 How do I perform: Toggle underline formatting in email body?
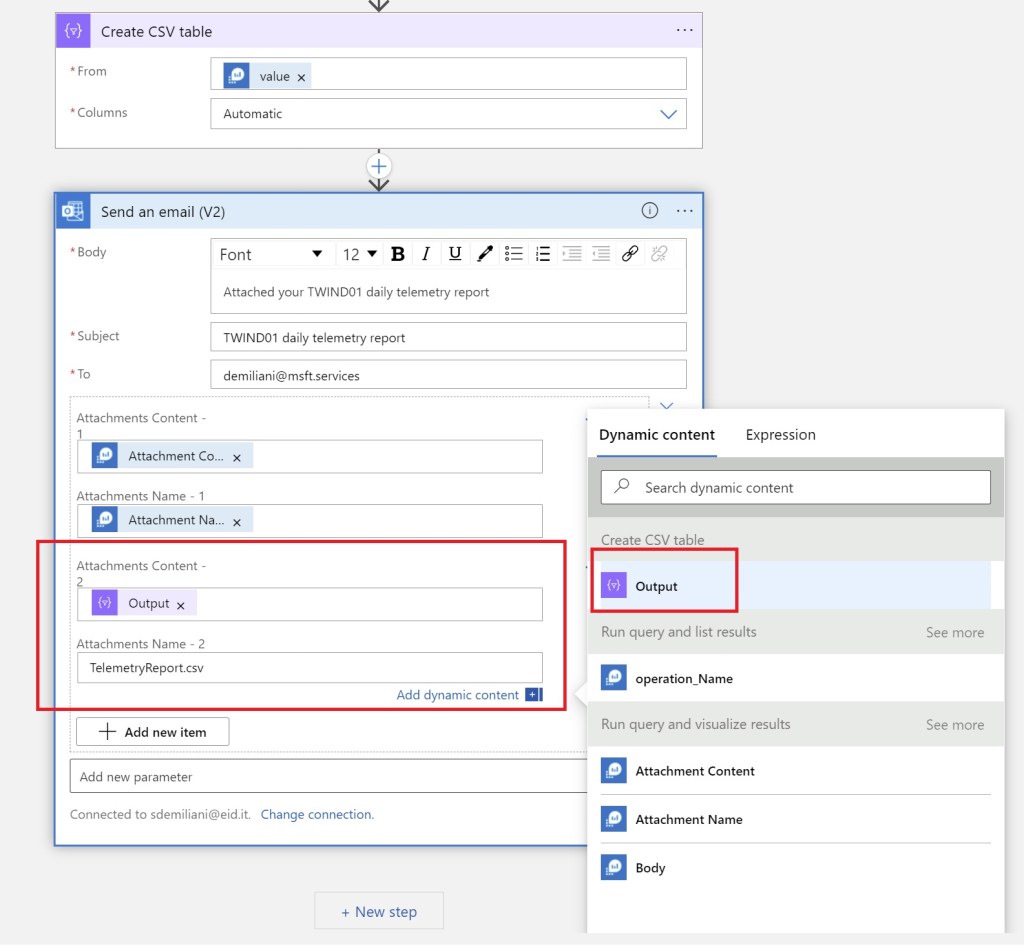(x=455, y=254)
